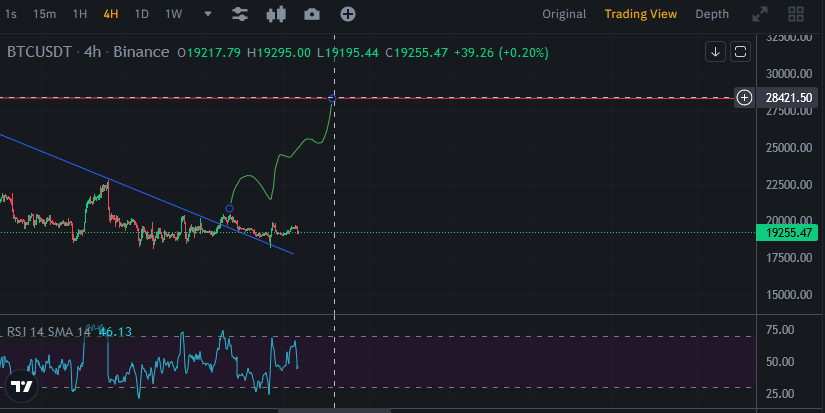Choose the 4H timeframe

pyautogui.click(x=110, y=14)
